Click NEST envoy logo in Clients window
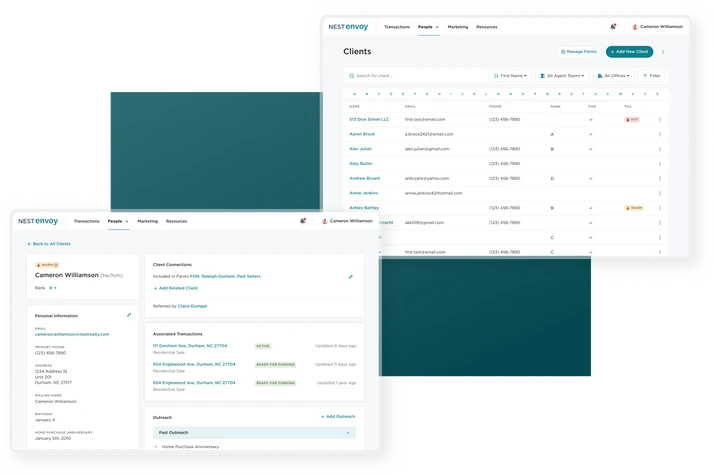Screen dimensions: 714x475 coord(348,27)
